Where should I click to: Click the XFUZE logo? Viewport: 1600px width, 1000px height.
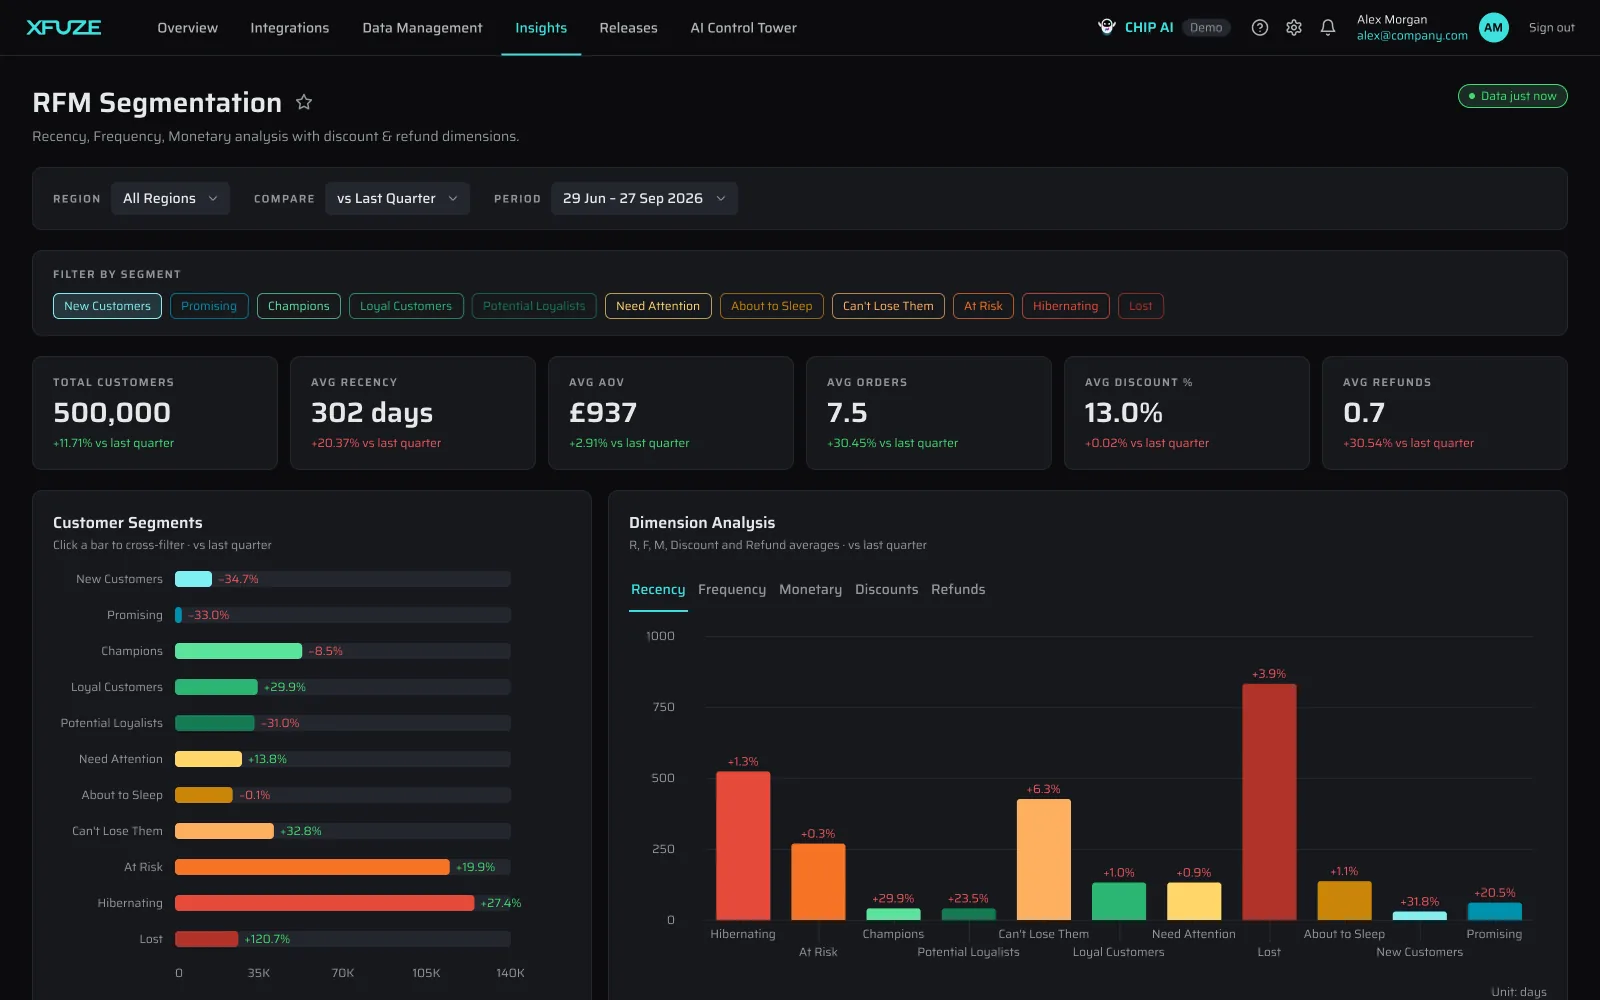point(64,27)
